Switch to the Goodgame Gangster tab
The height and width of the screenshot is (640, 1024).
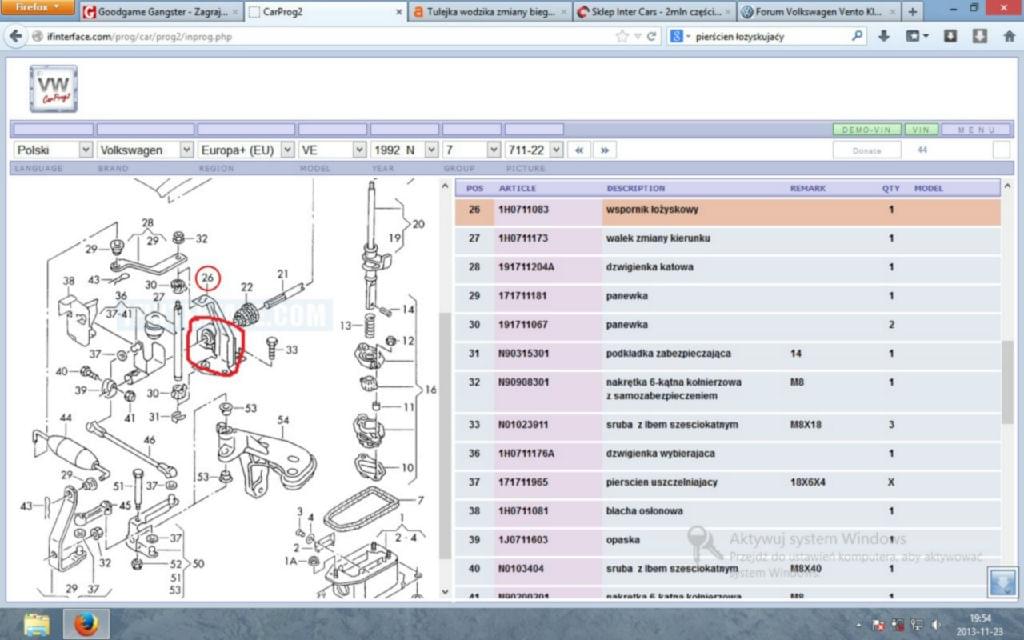coord(161,12)
